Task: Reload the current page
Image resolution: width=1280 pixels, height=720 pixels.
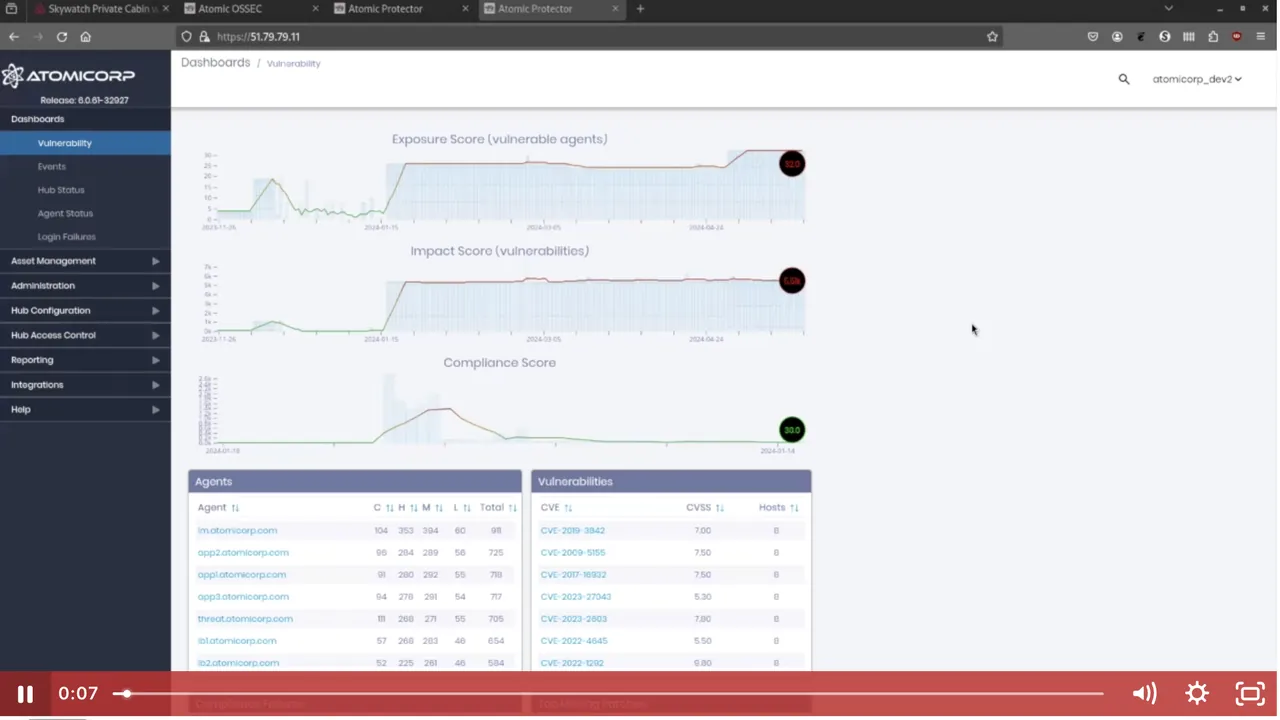Action: [62, 37]
